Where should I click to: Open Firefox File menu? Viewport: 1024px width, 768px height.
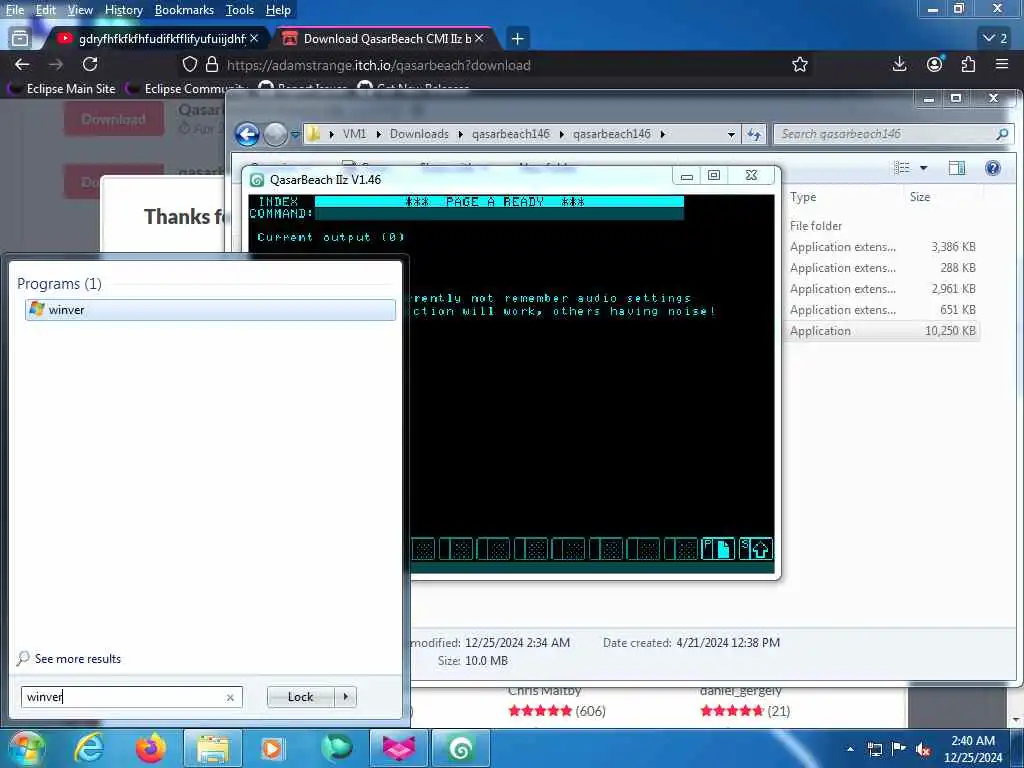15,10
